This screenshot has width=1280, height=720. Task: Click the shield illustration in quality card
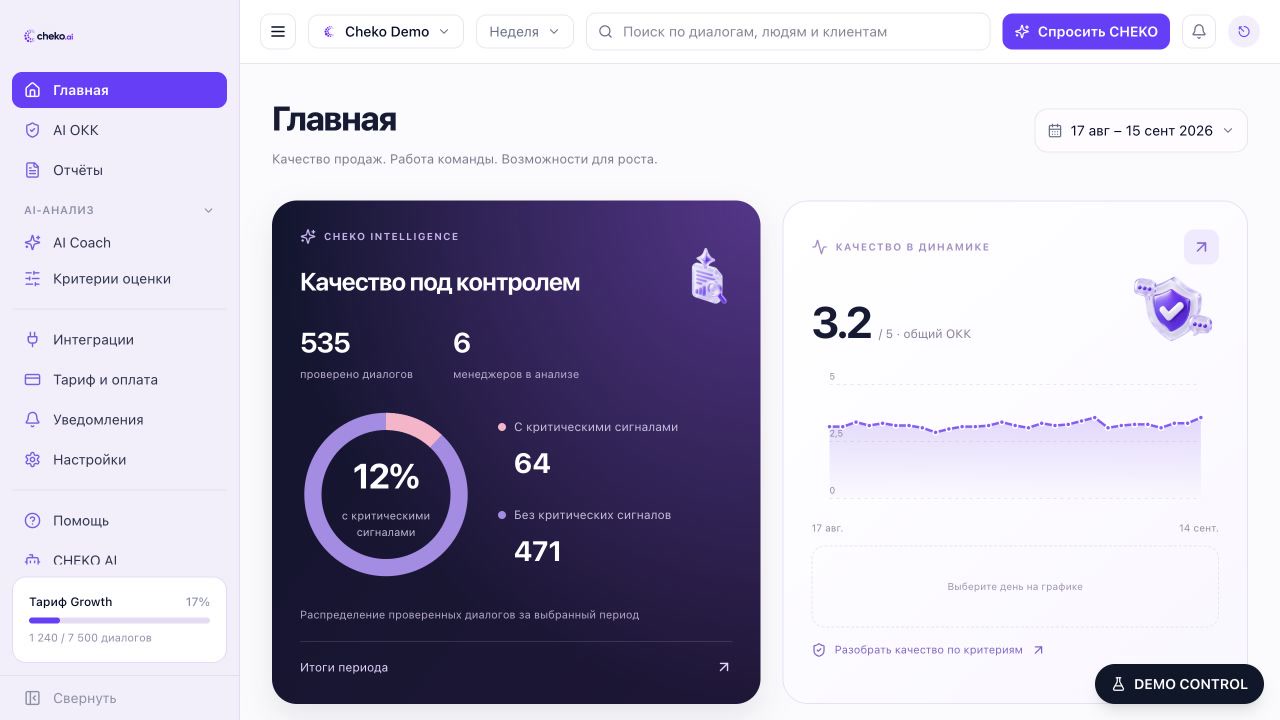tap(1173, 308)
